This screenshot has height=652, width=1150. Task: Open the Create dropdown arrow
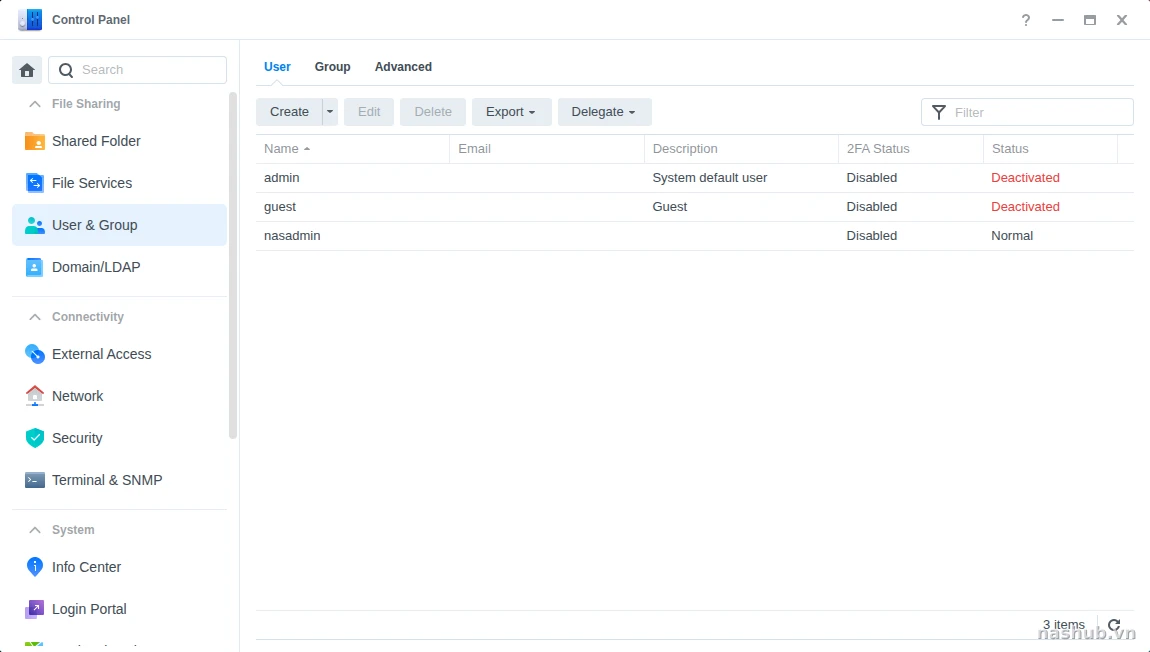[330, 111]
